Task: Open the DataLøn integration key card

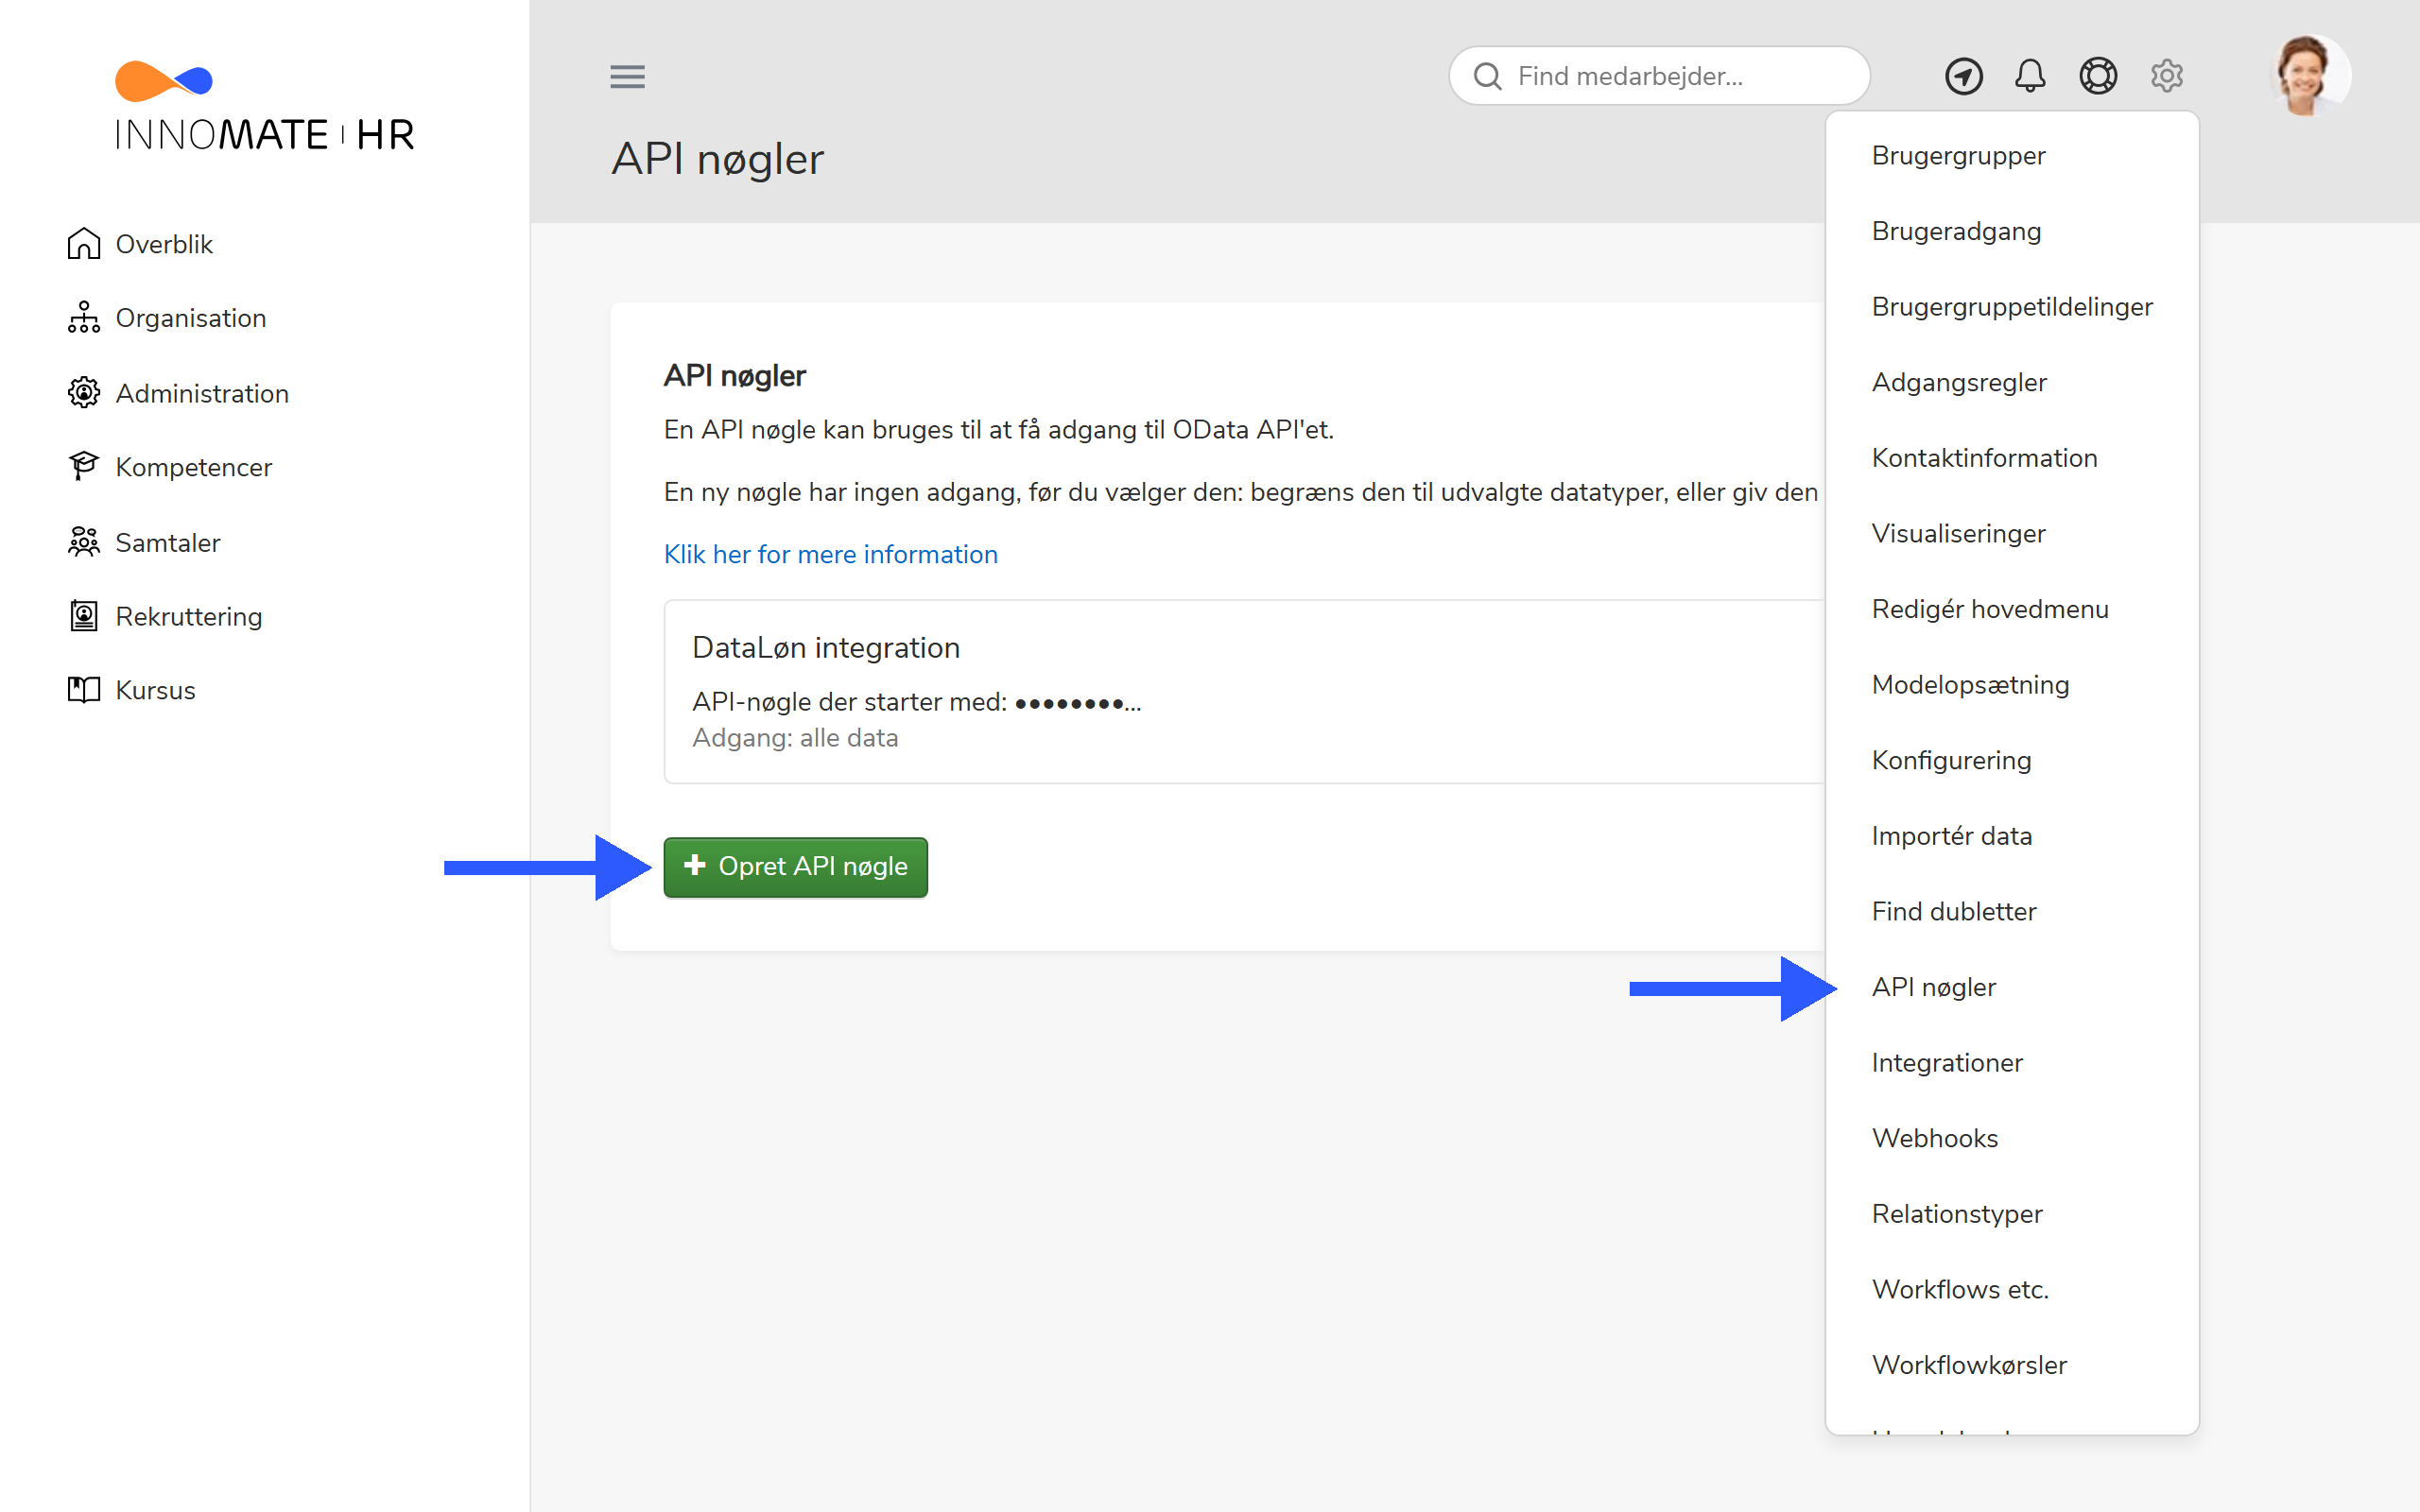Action: pos(1244,691)
